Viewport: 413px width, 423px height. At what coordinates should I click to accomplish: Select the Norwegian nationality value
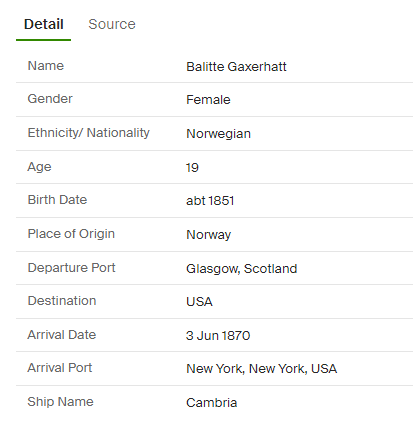click(218, 134)
